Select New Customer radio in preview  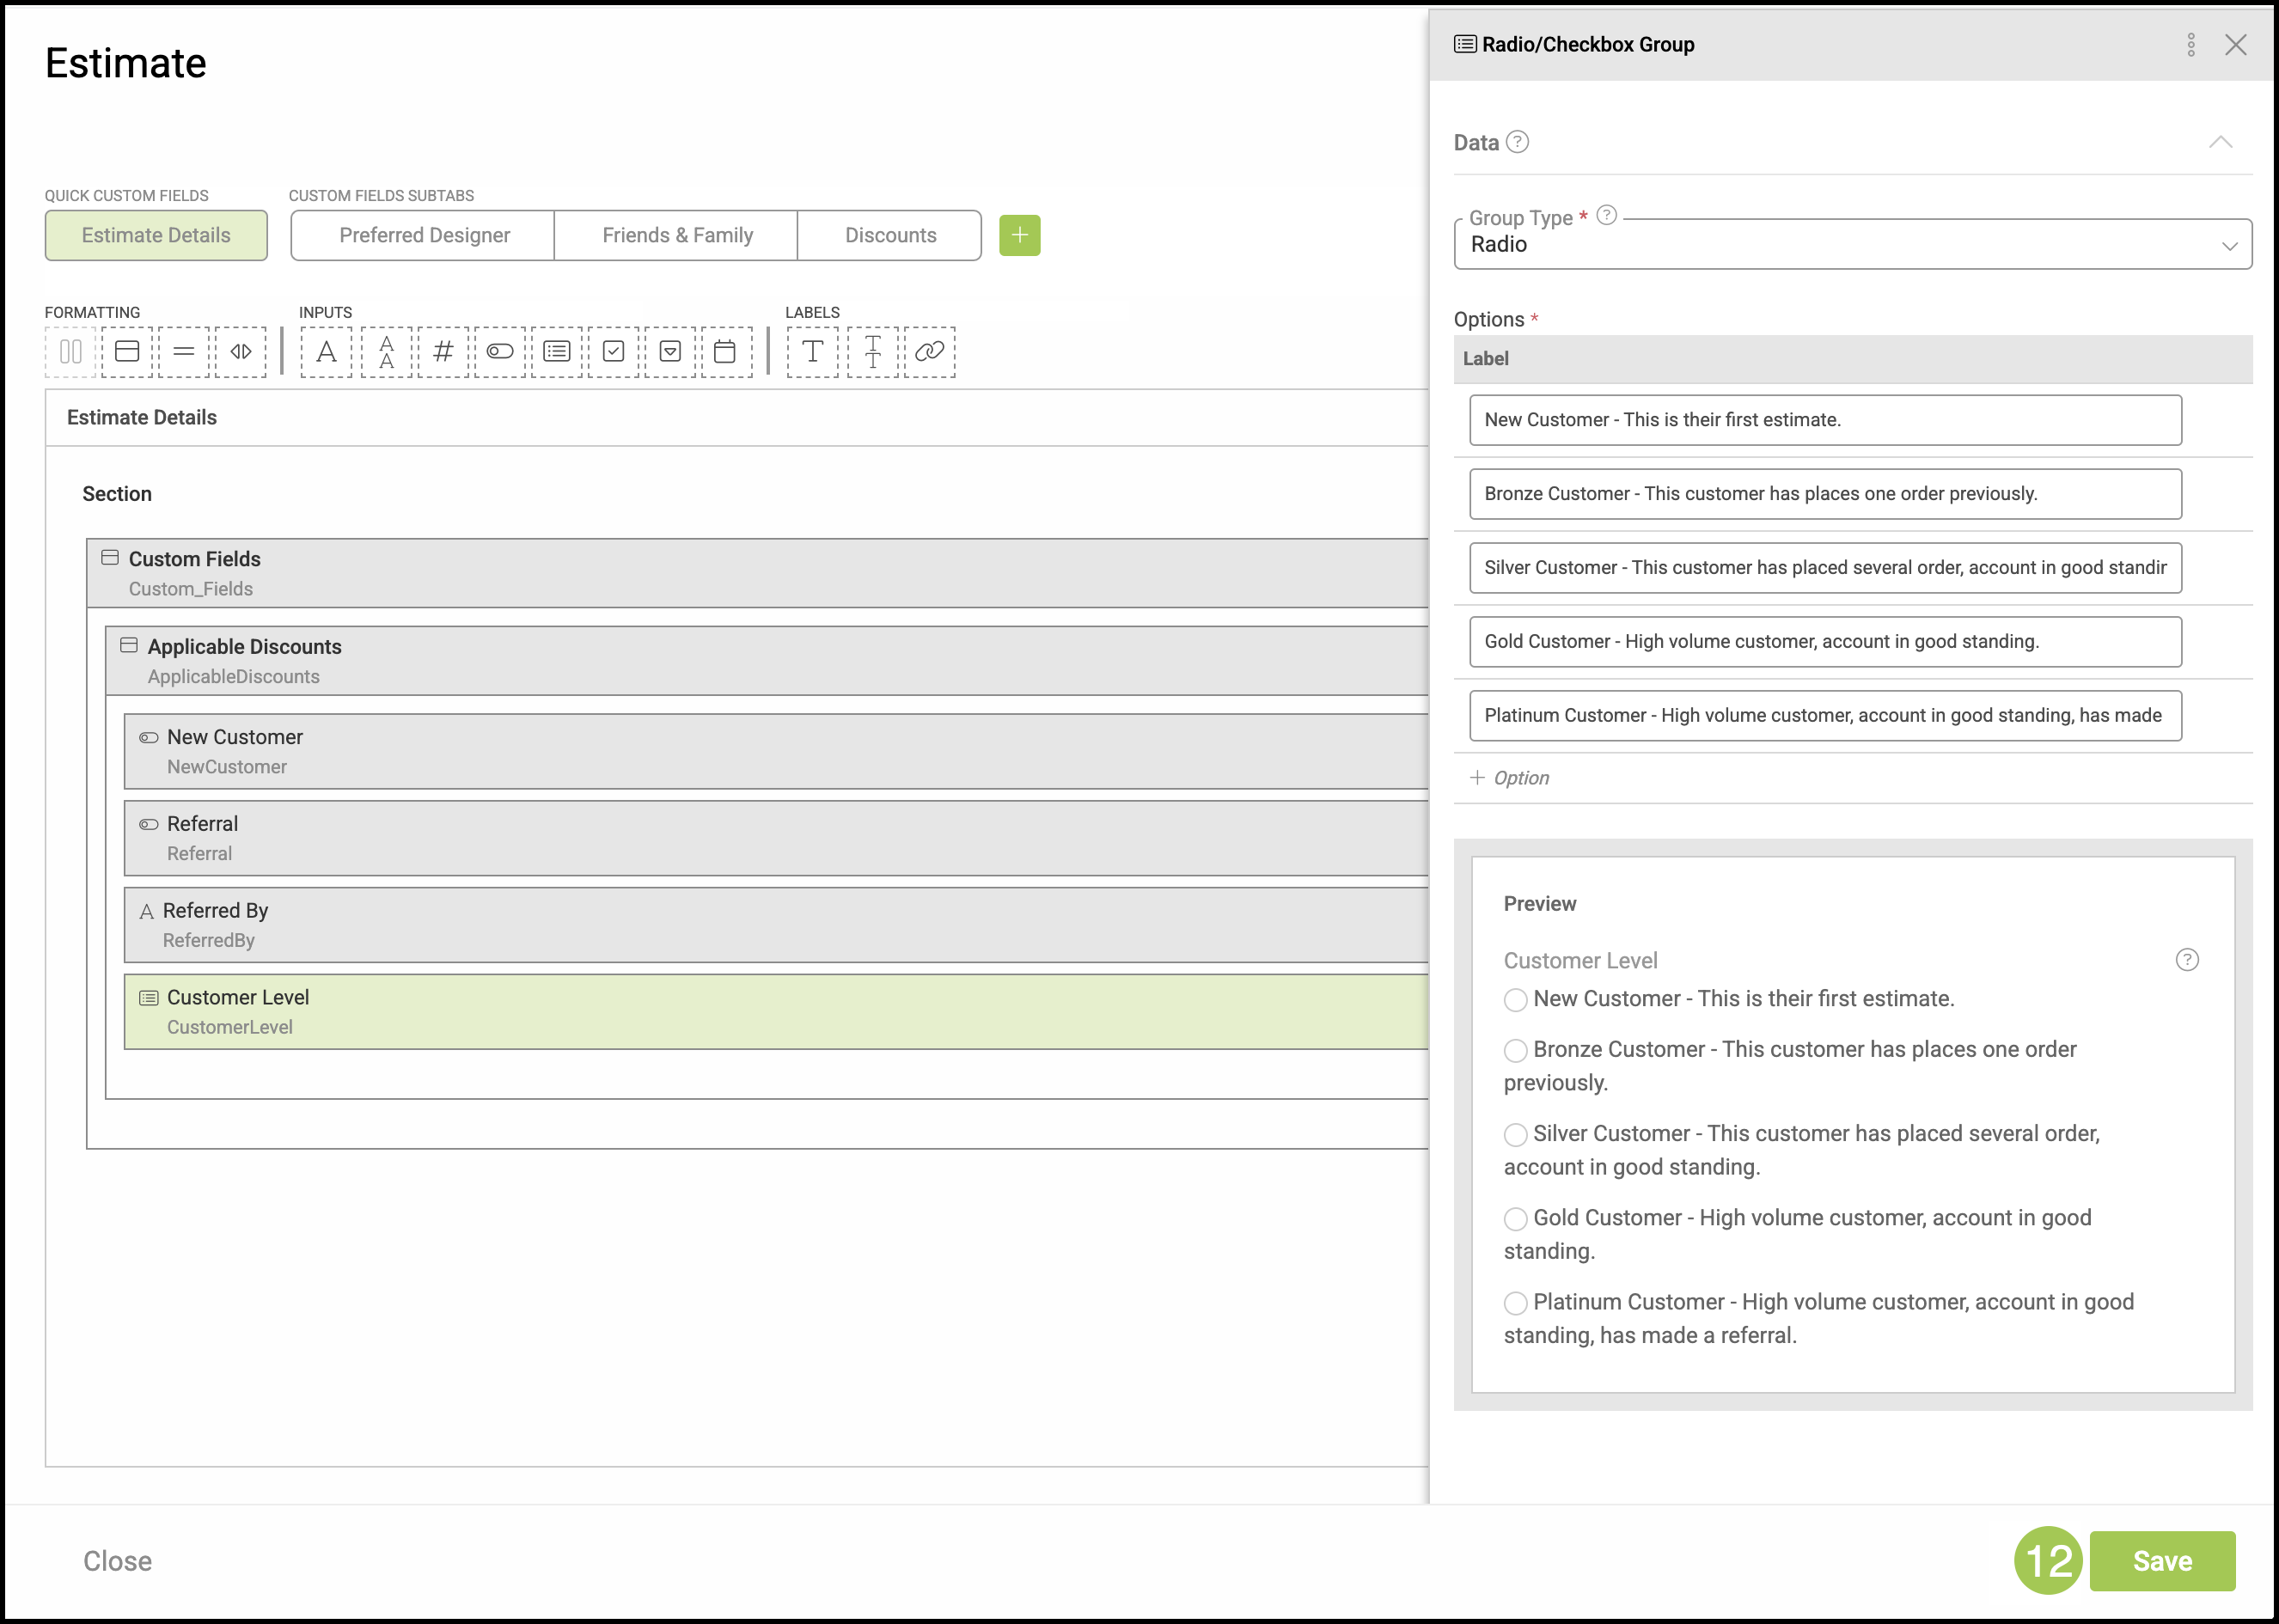point(1515,1000)
